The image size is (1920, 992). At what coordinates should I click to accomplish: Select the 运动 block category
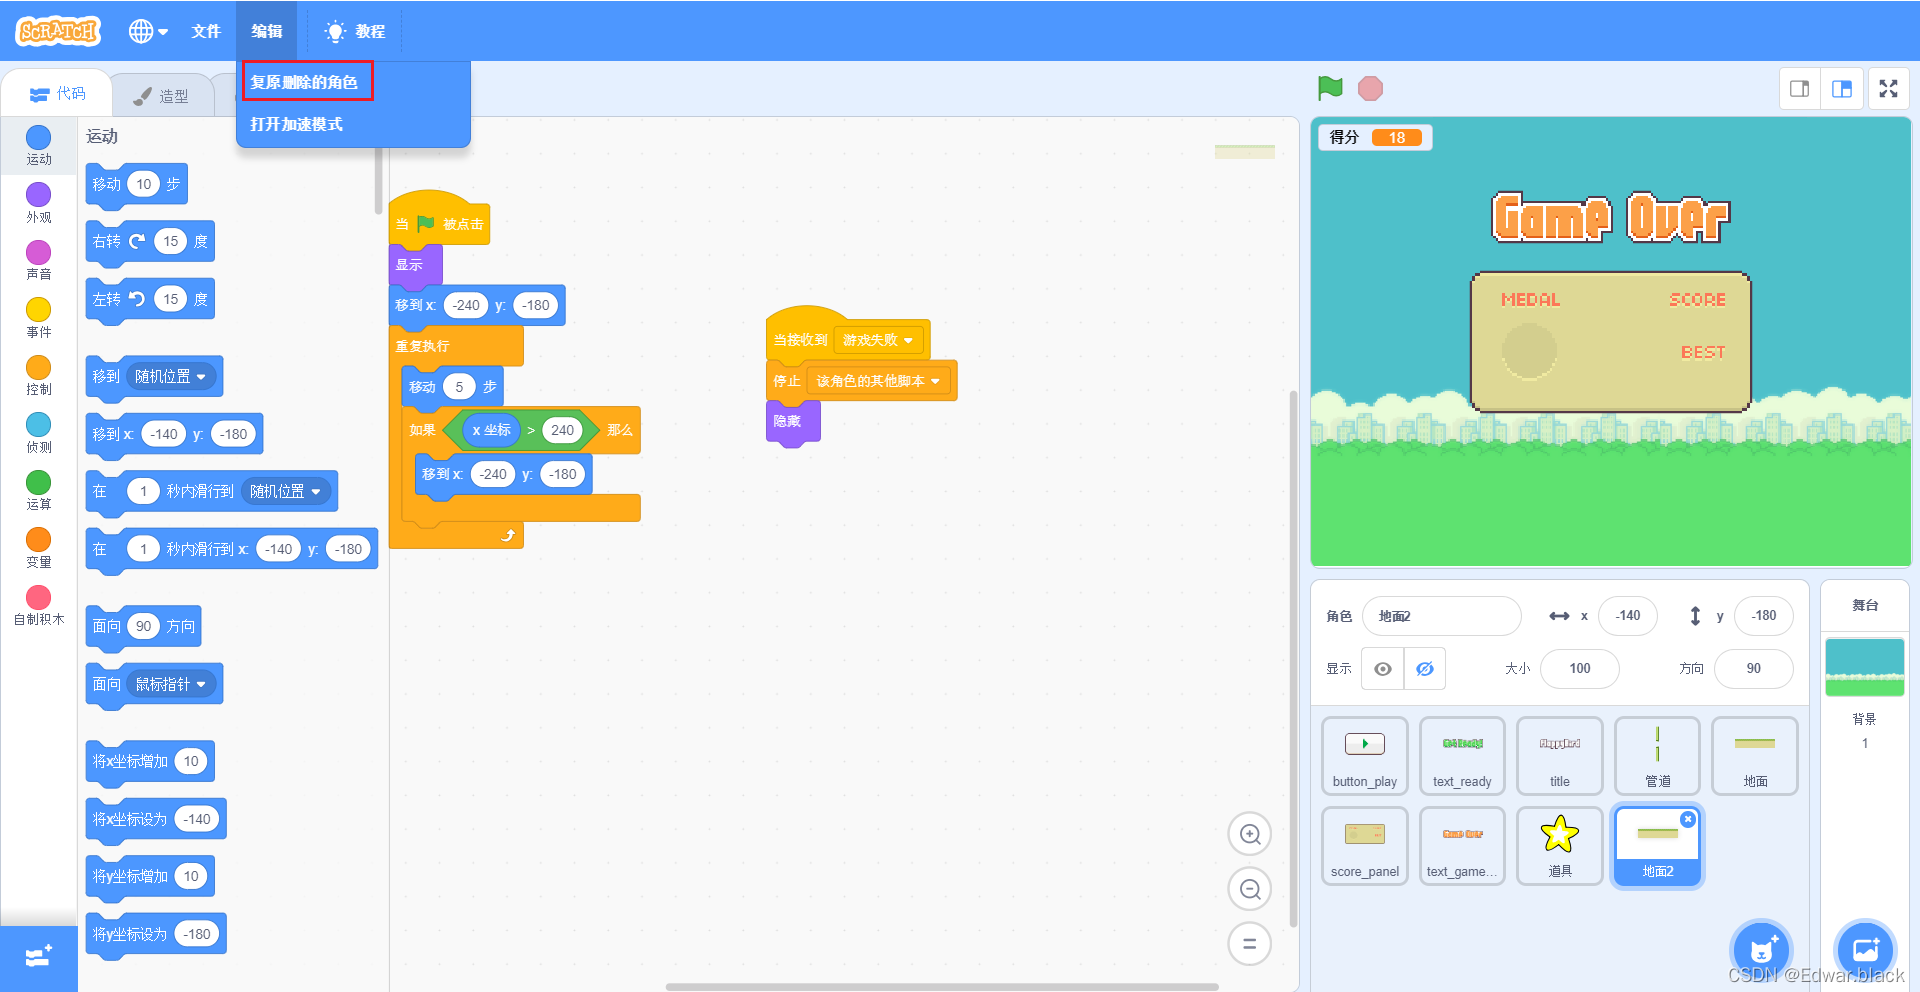click(39, 146)
